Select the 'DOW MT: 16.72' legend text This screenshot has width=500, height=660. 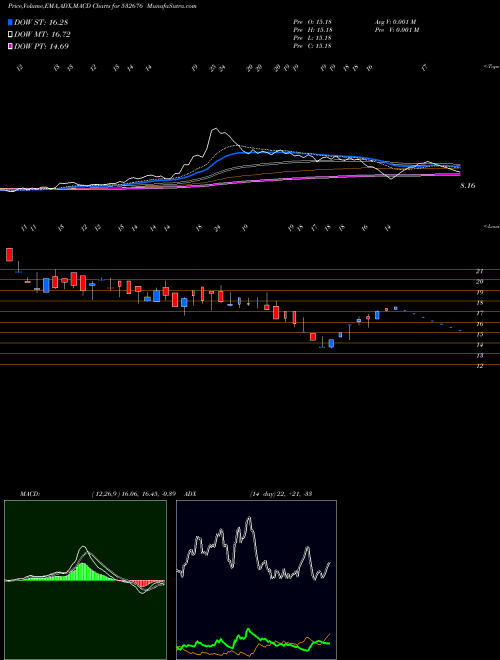(42, 35)
